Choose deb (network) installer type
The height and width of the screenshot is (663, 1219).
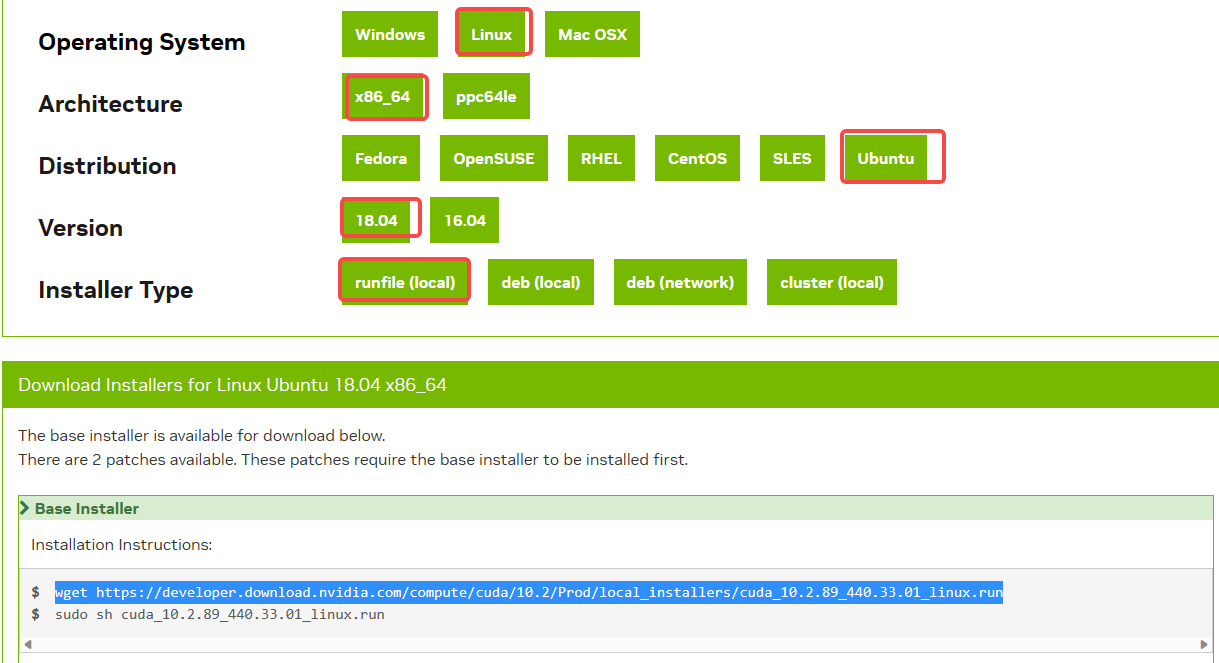point(680,282)
